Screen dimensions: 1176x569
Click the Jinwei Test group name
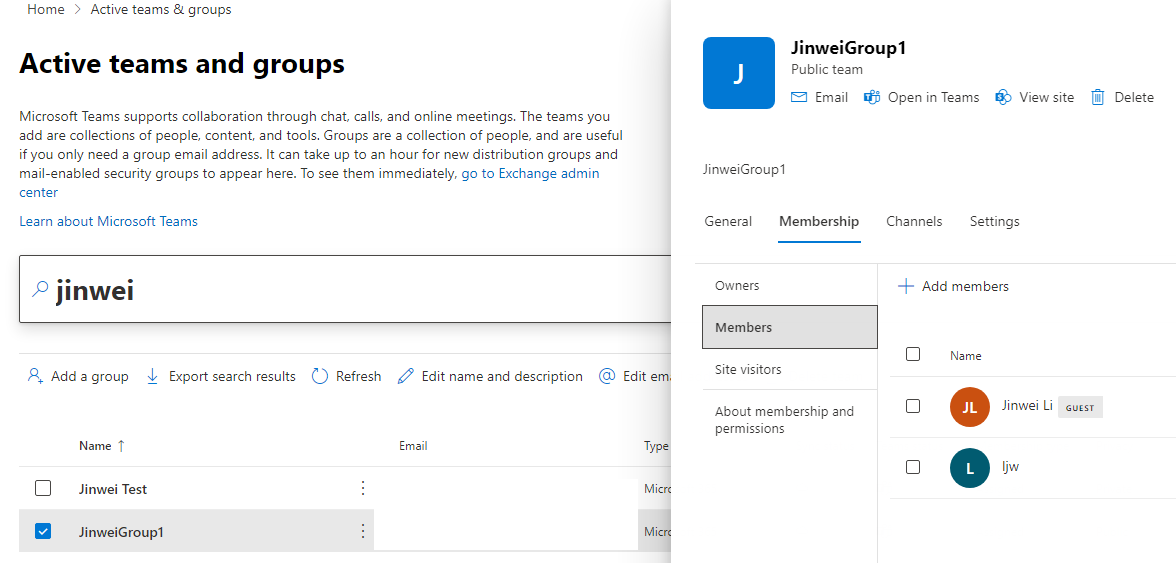click(x=113, y=489)
